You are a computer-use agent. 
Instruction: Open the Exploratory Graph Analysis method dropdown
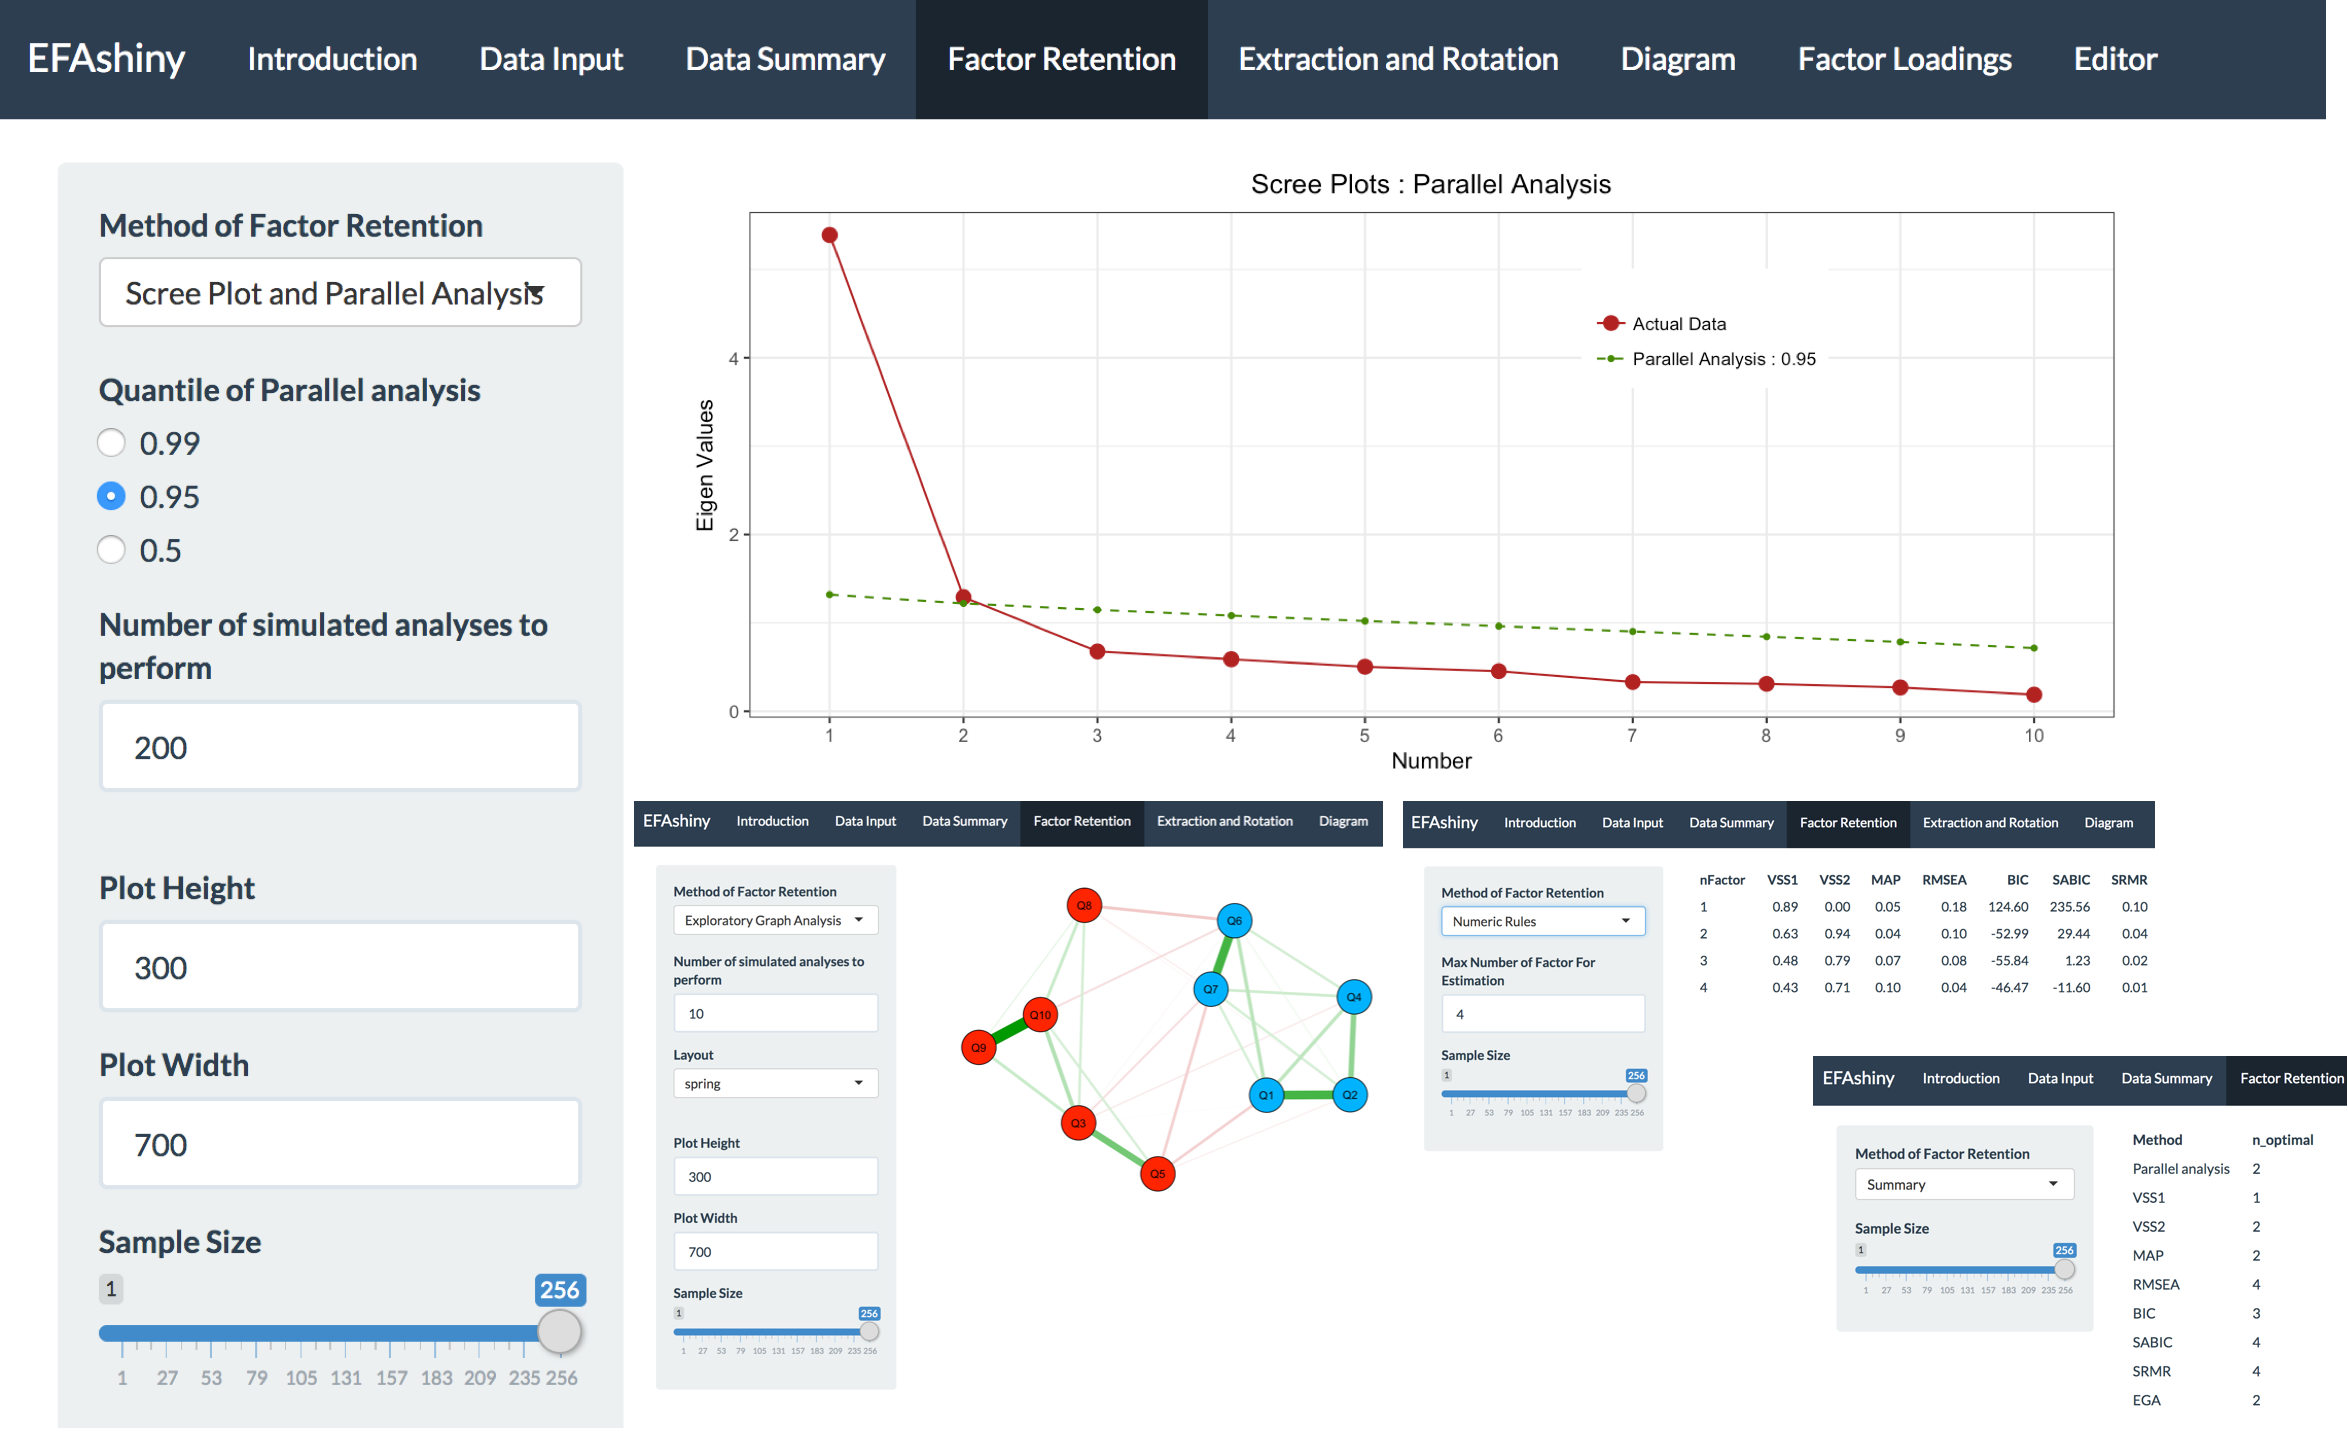point(775,920)
